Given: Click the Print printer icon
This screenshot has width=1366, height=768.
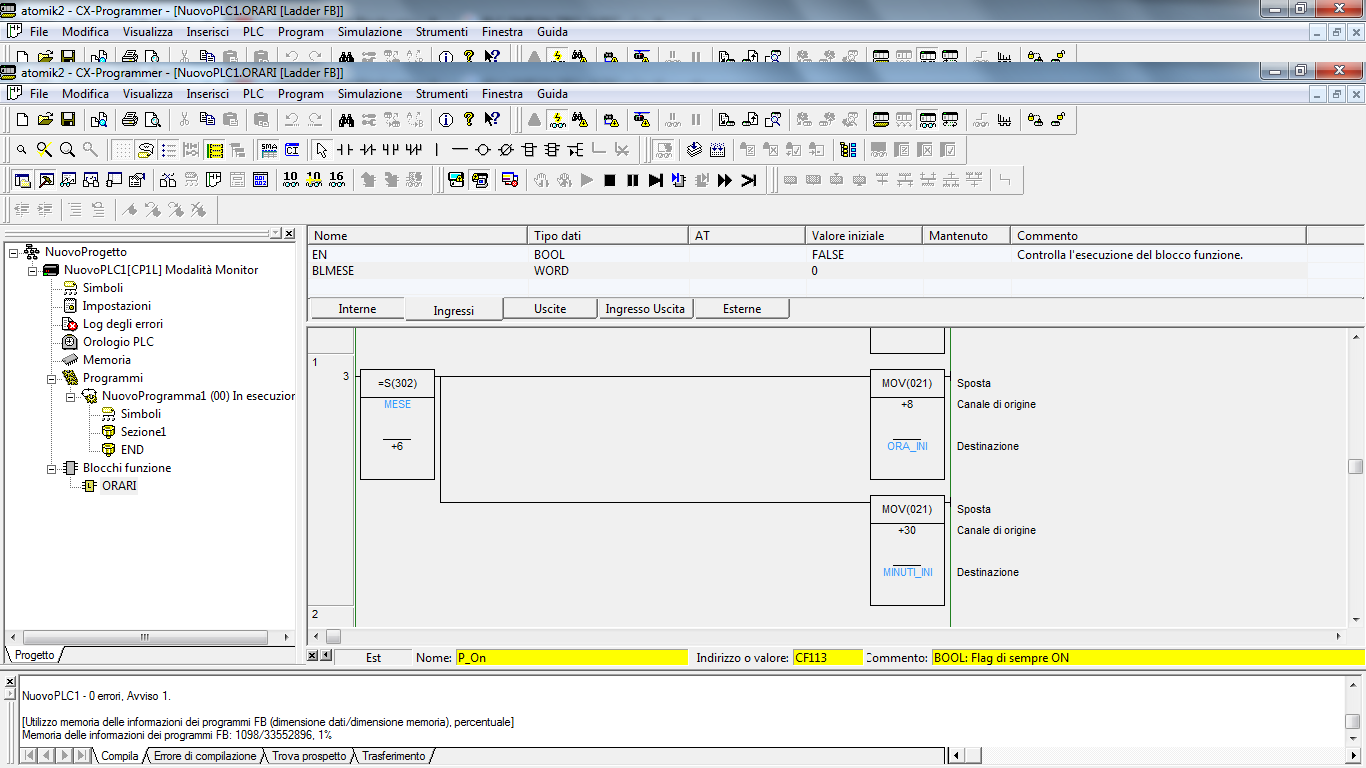Looking at the screenshot, I should click(130, 120).
